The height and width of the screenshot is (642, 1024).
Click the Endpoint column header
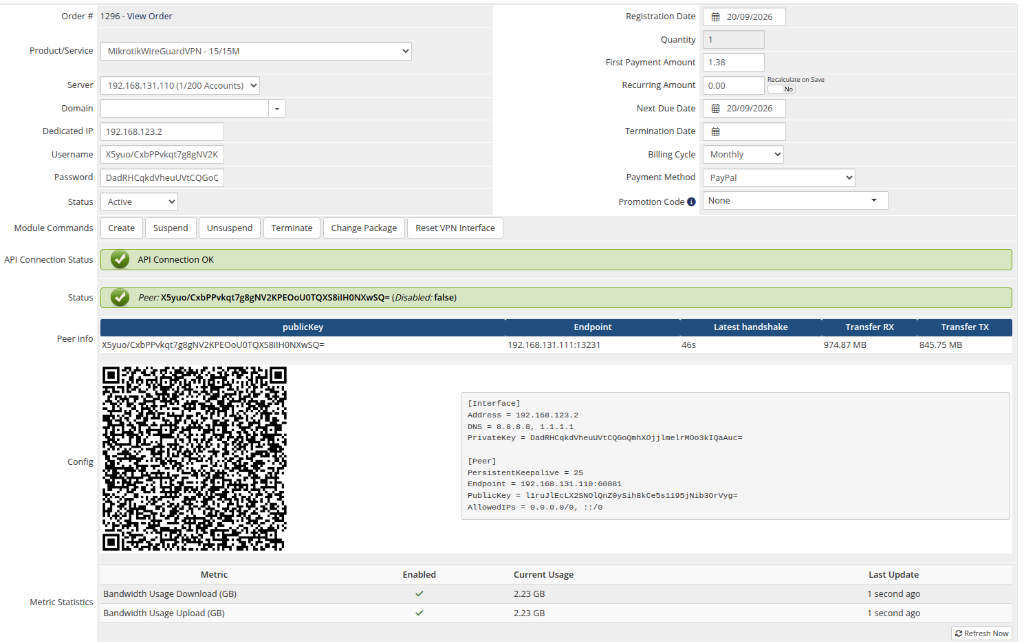[x=592, y=327]
